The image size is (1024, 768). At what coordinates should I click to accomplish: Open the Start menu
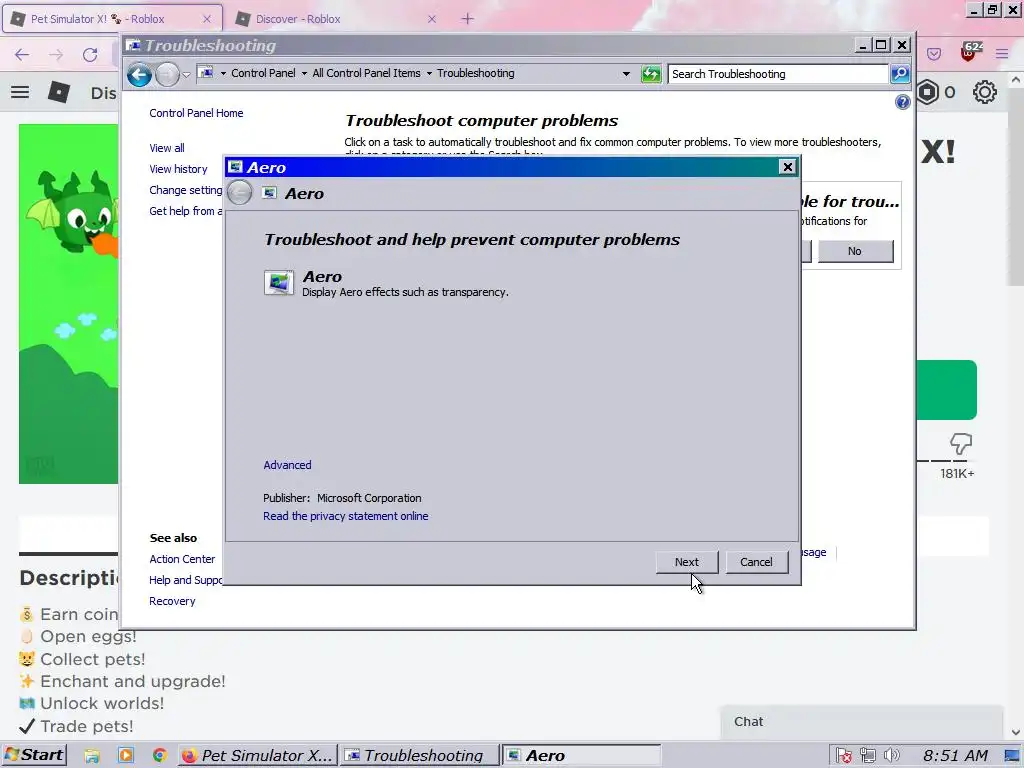point(34,755)
